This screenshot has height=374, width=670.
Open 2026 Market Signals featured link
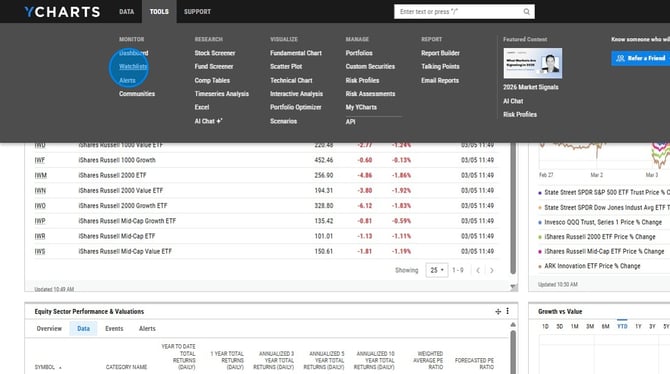[531, 87]
